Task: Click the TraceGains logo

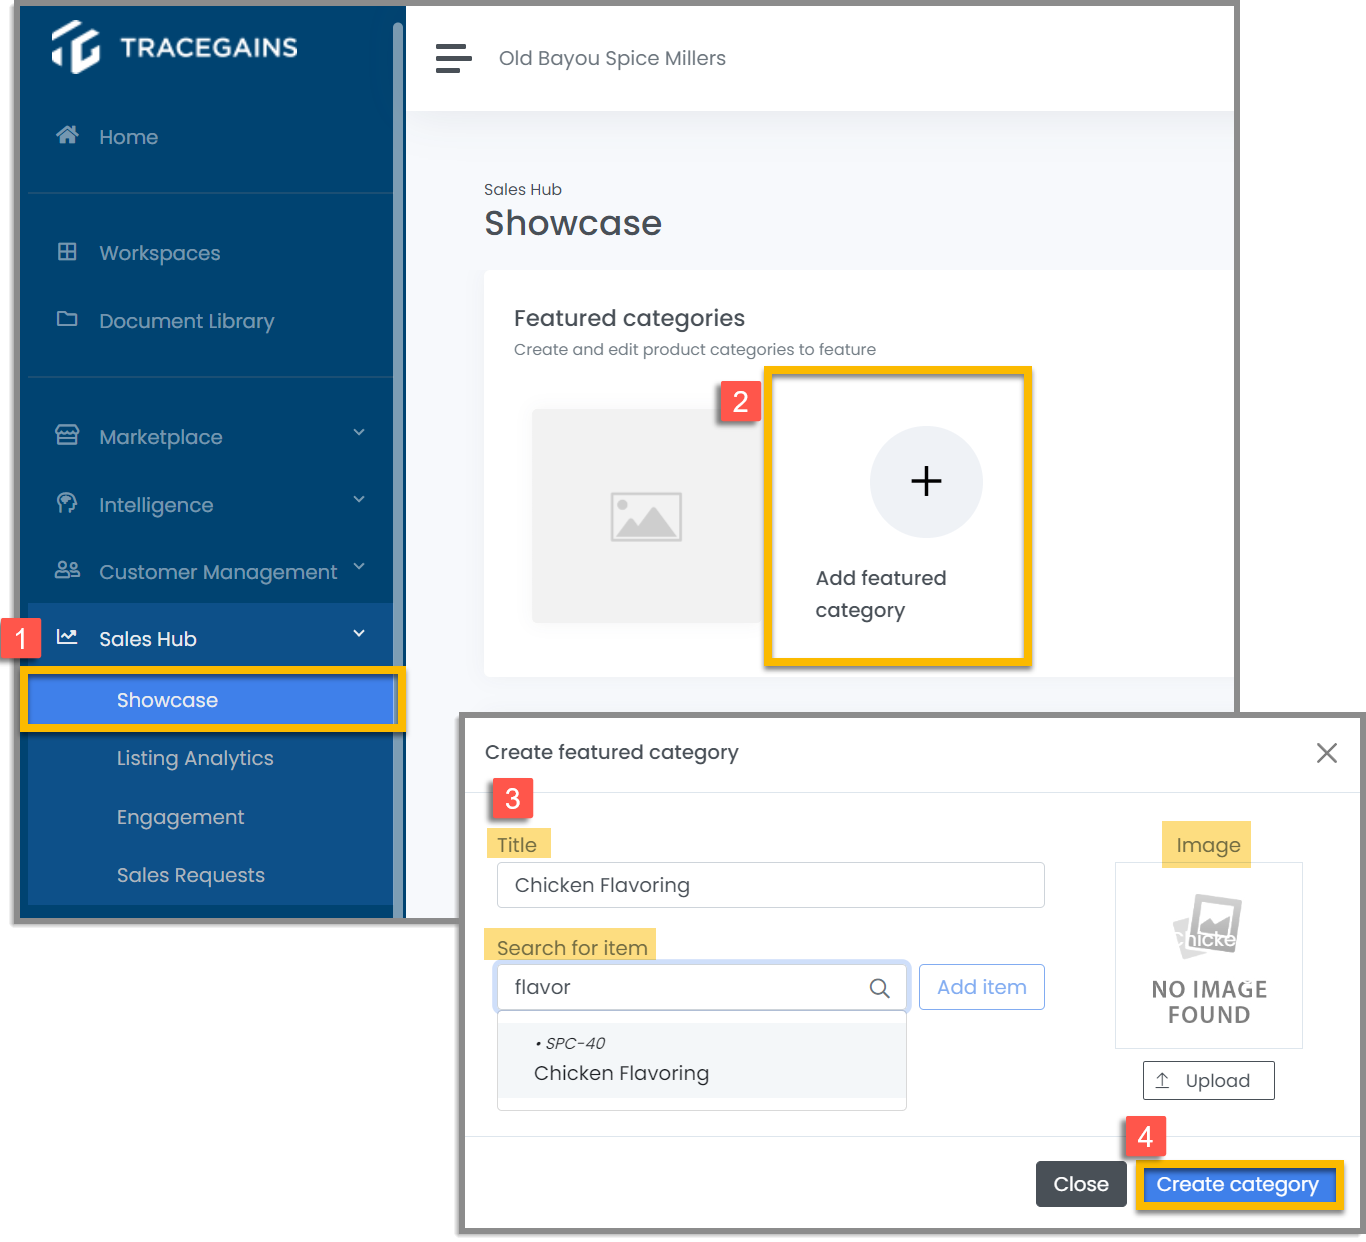Action: coord(173,45)
